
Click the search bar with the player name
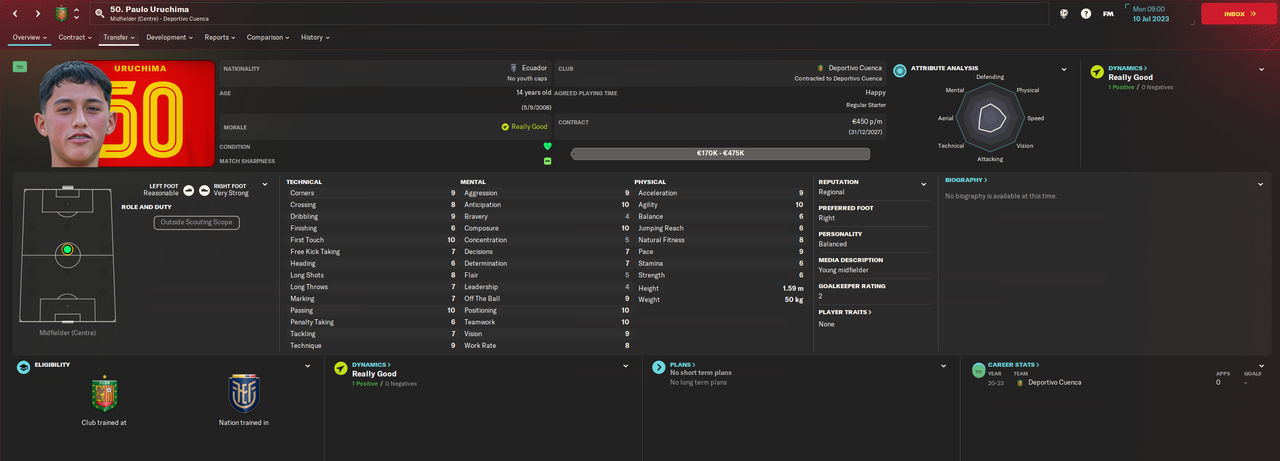pos(570,14)
